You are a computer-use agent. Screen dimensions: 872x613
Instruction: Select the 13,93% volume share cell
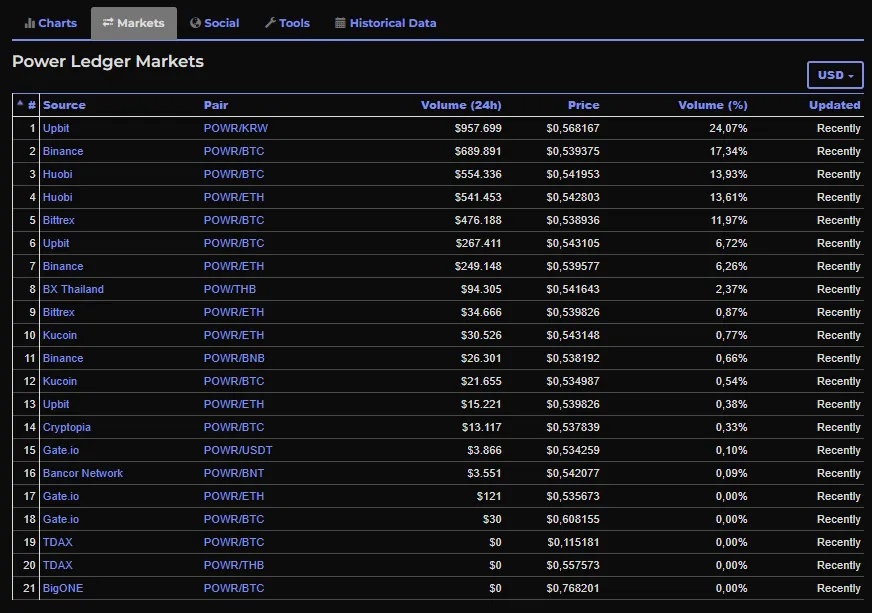(728, 174)
